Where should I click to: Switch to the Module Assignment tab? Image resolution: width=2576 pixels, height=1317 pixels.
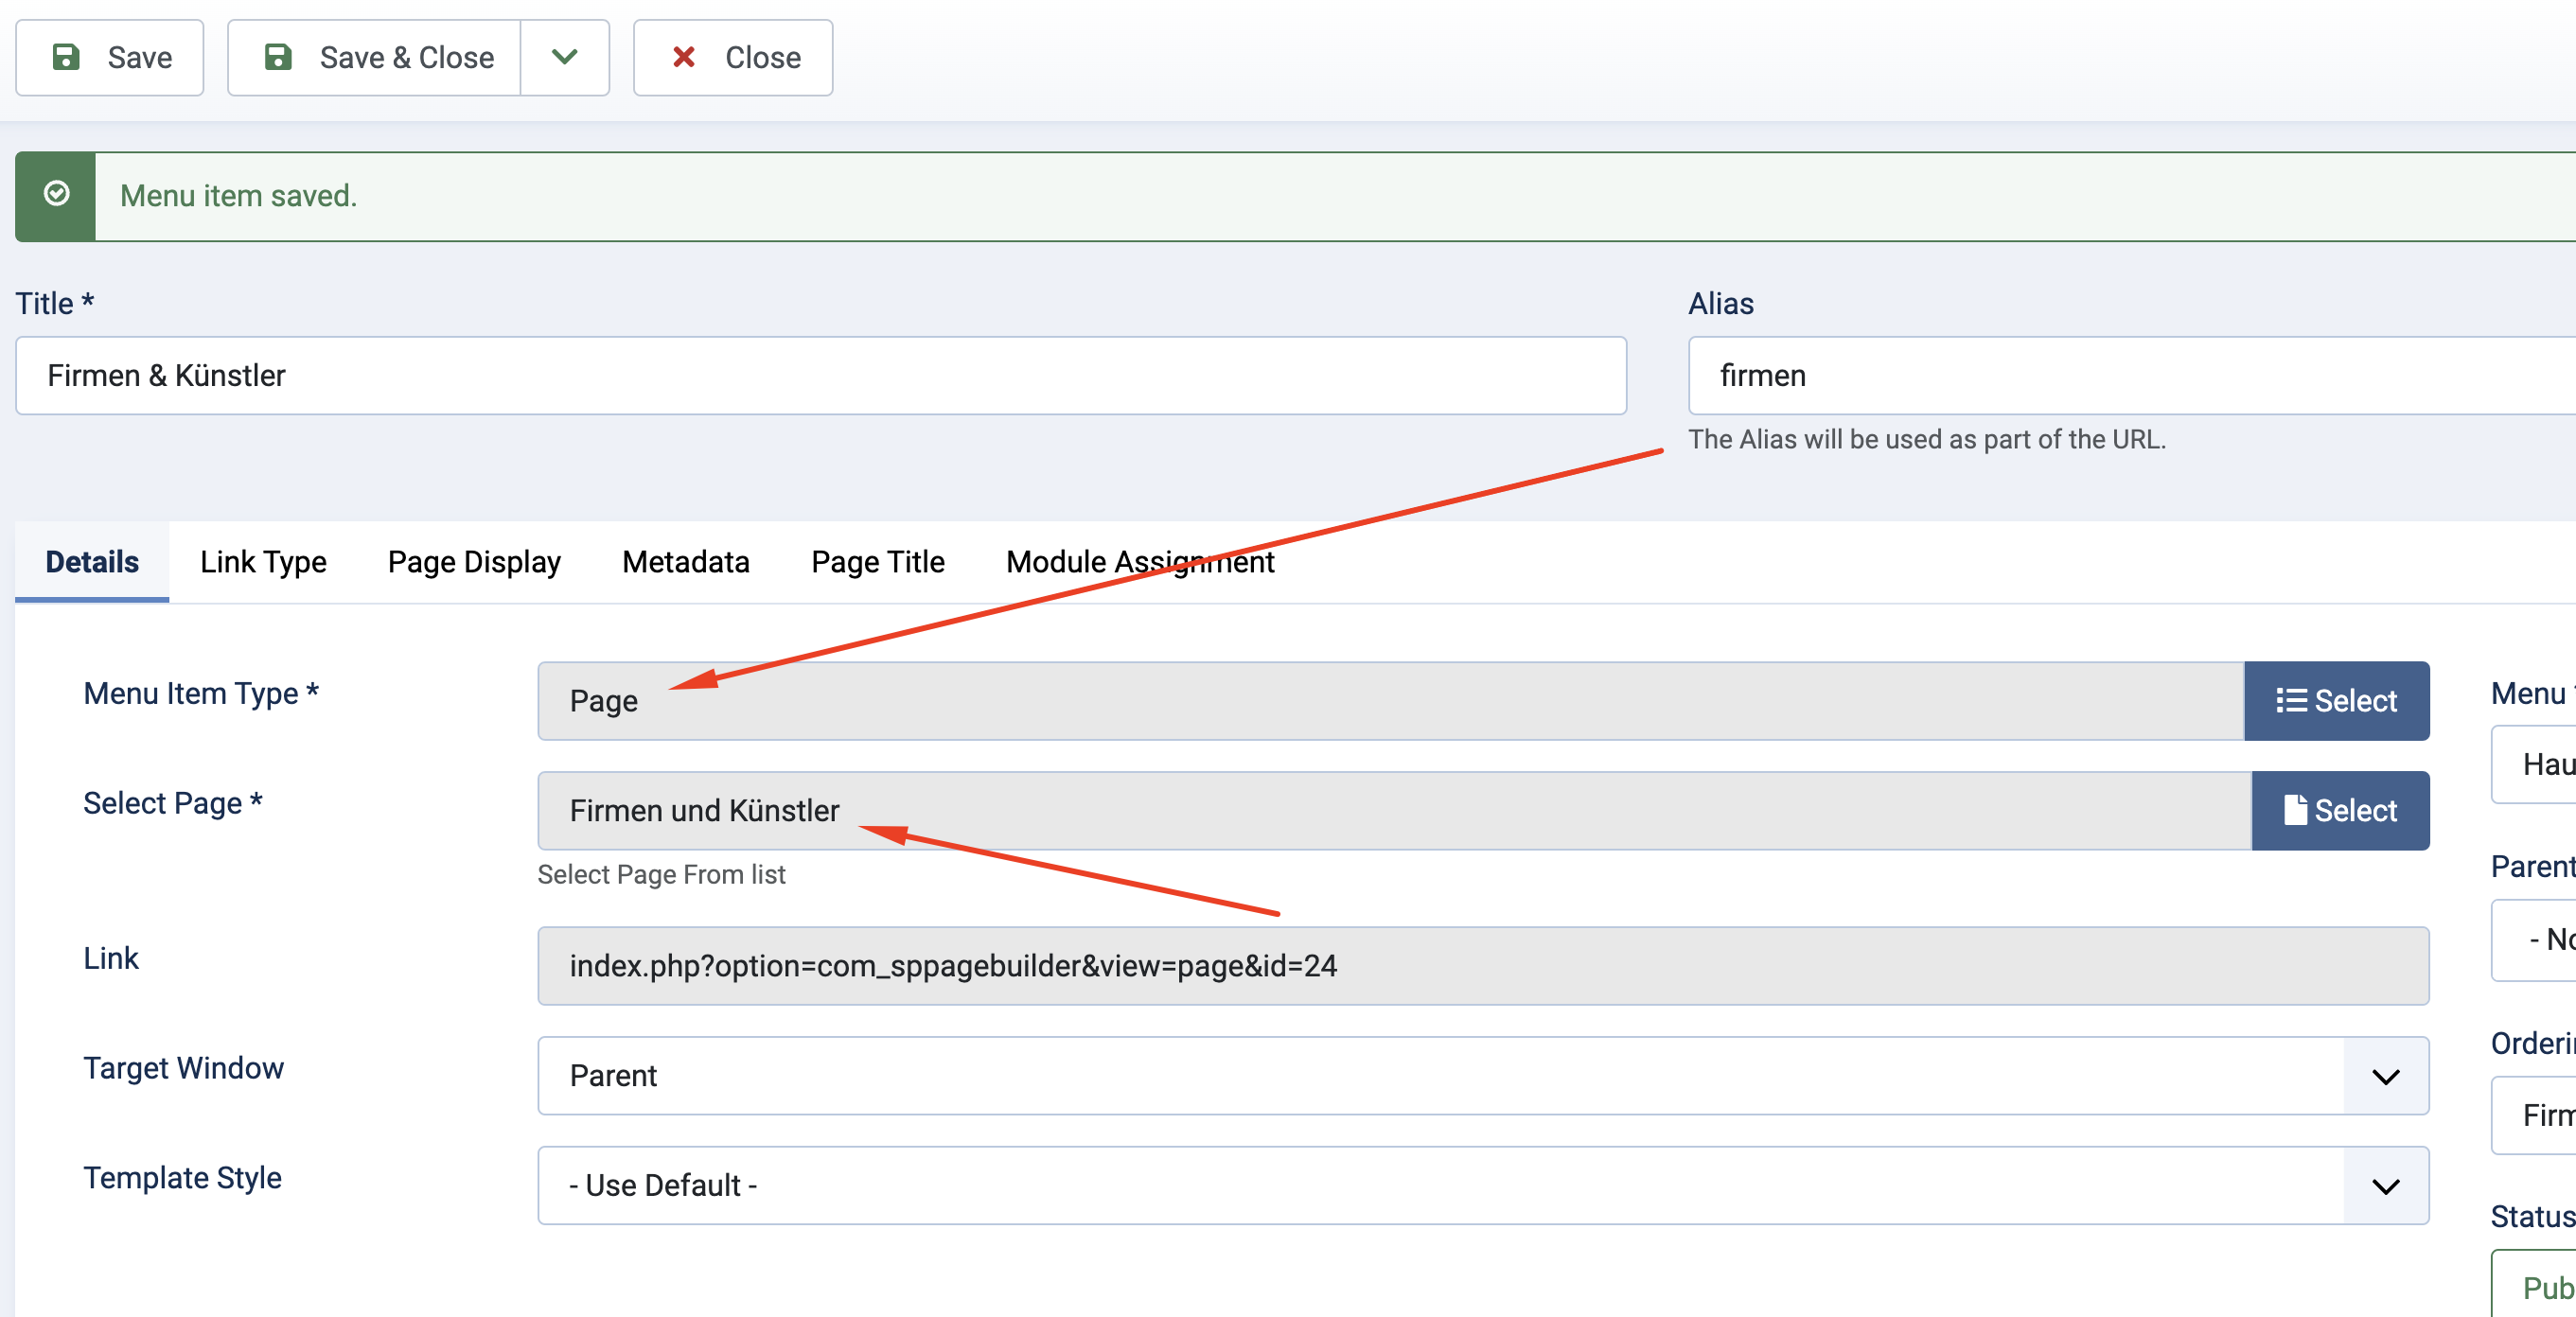pos(1139,562)
